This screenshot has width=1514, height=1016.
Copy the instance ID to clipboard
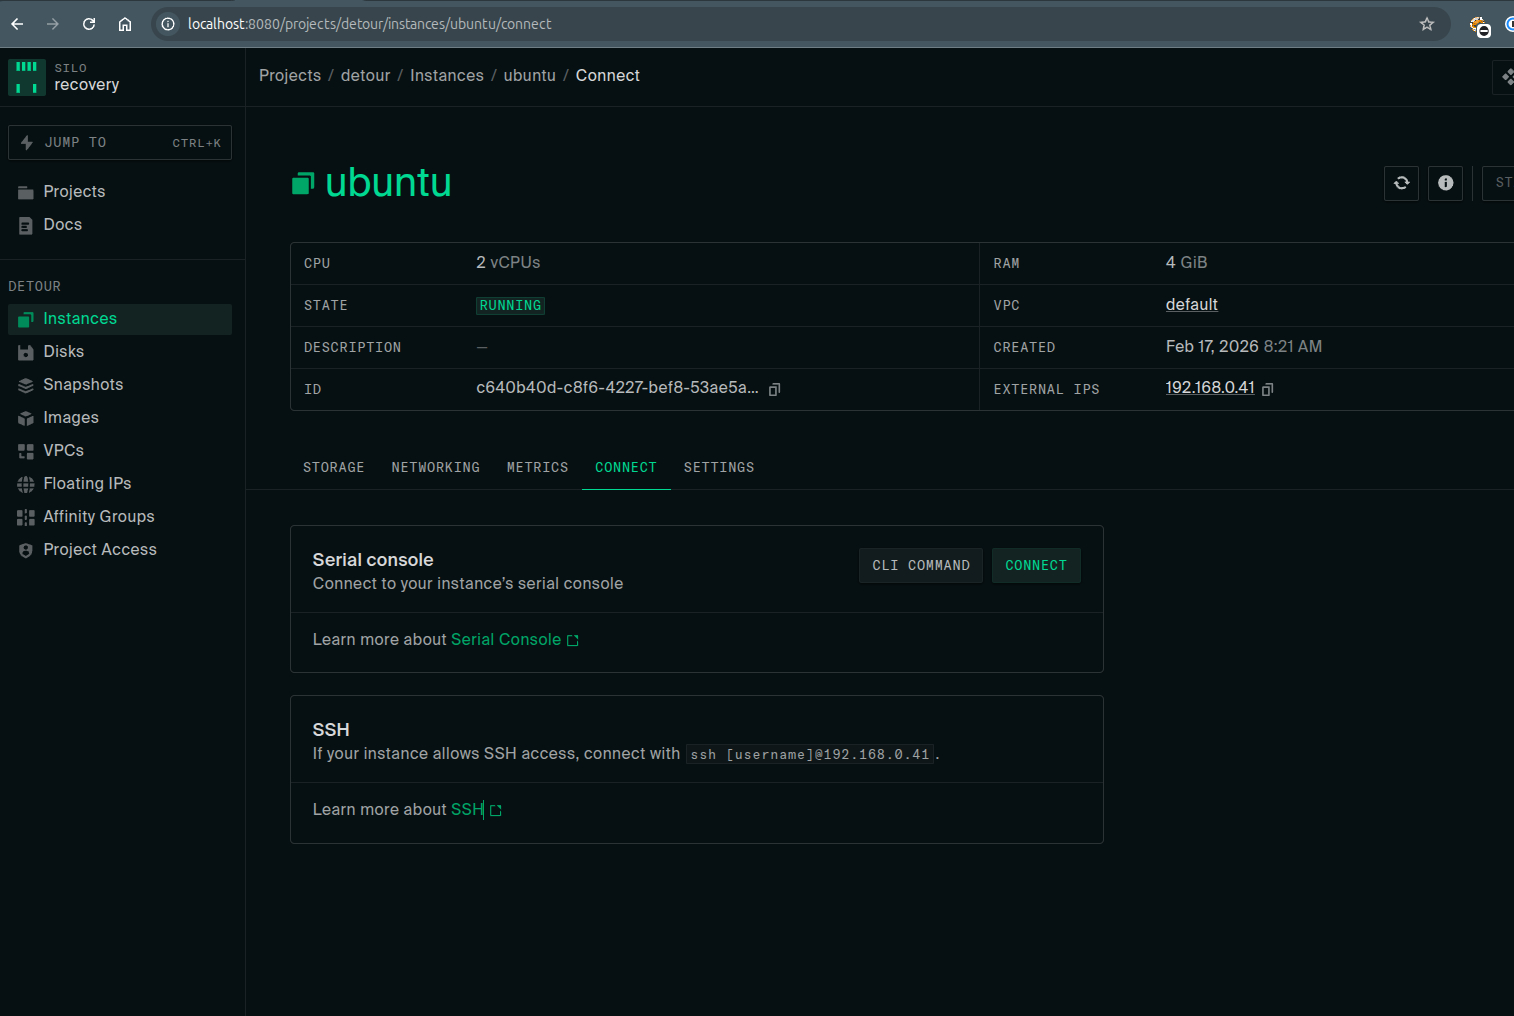(774, 389)
